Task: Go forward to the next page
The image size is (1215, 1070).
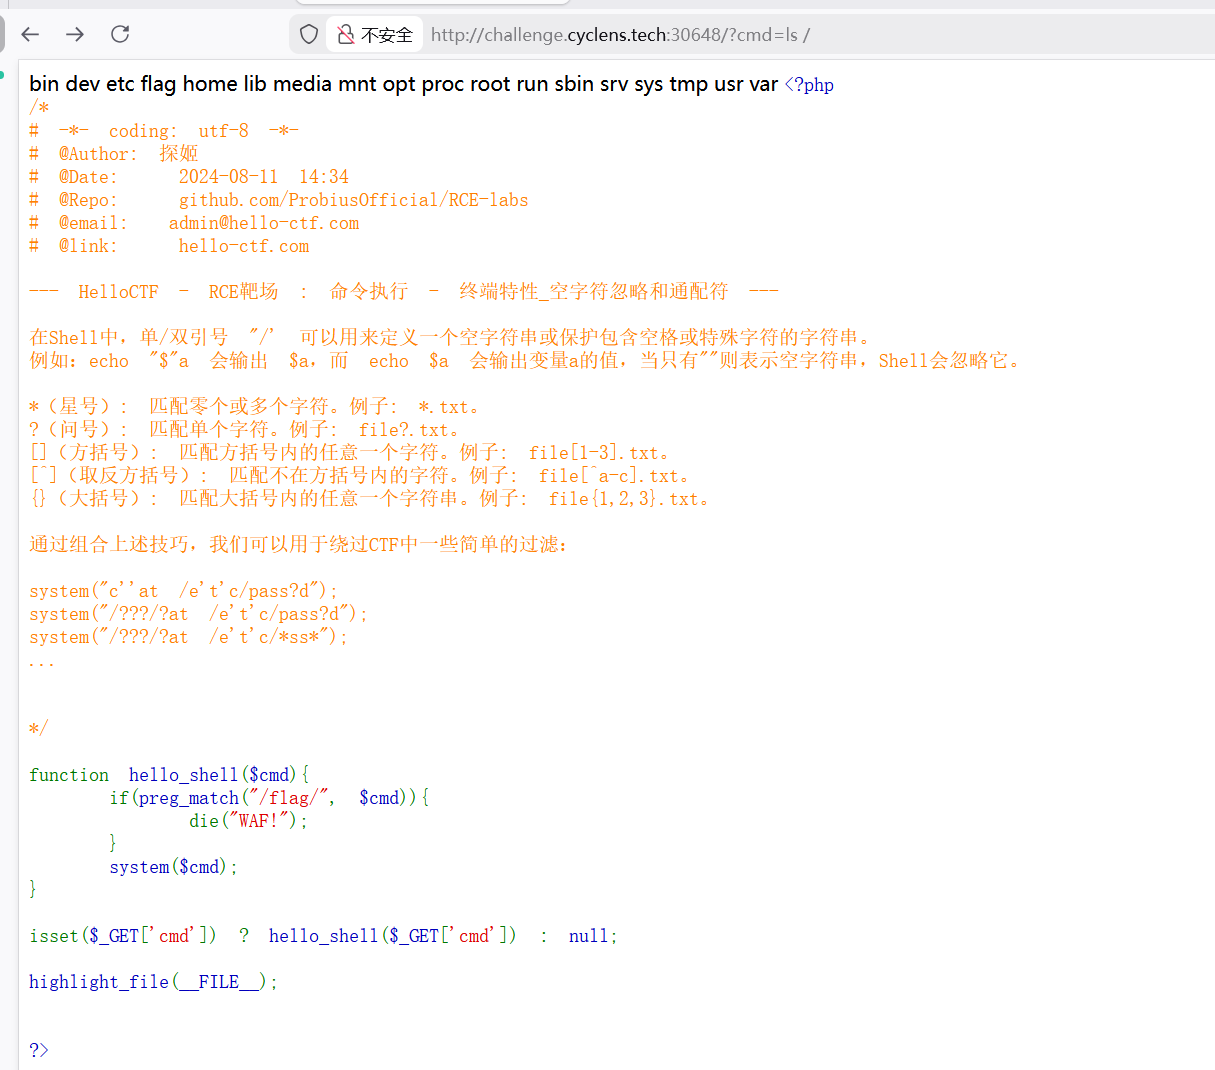Action: click(x=75, y=34)
